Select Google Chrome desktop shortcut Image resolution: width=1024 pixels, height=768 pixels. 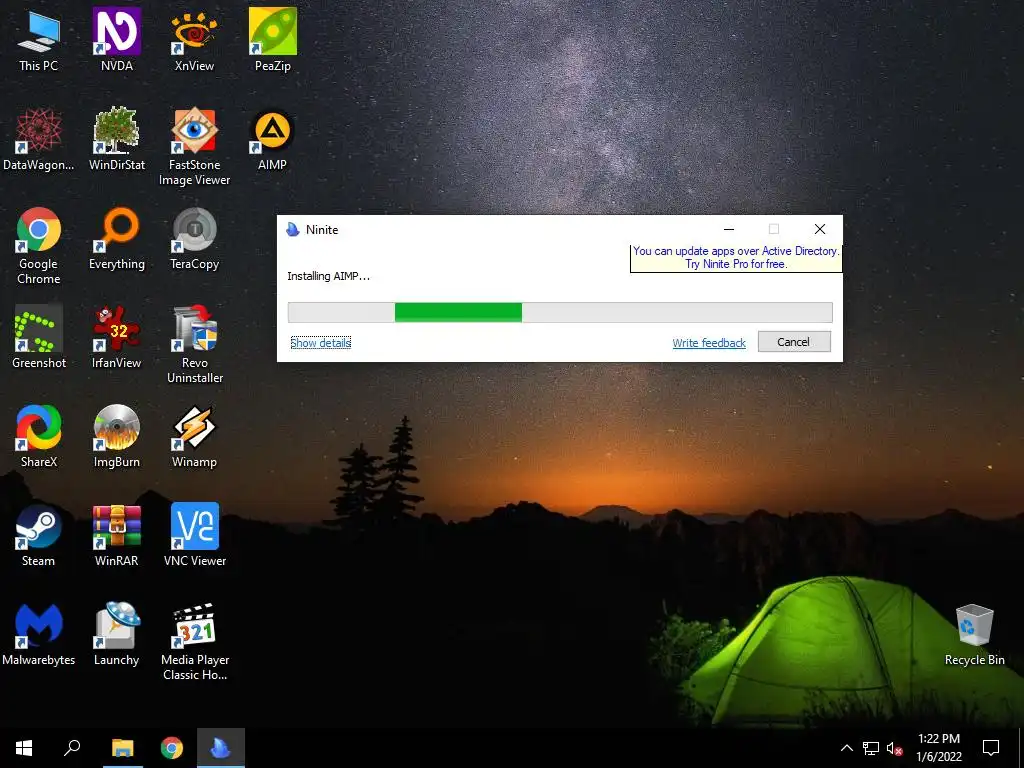pos(39,246)
